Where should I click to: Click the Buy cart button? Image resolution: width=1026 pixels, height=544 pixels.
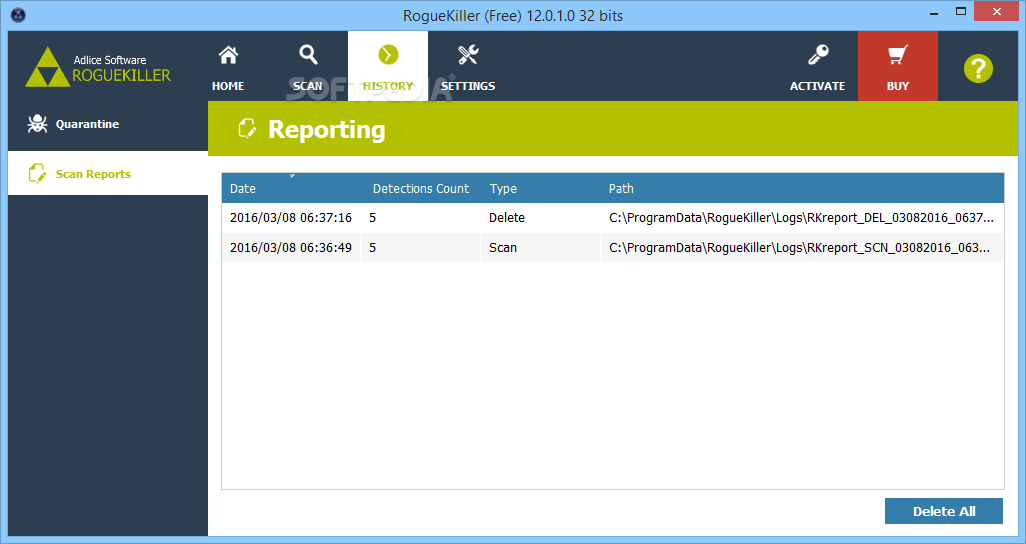click(898, 67)
